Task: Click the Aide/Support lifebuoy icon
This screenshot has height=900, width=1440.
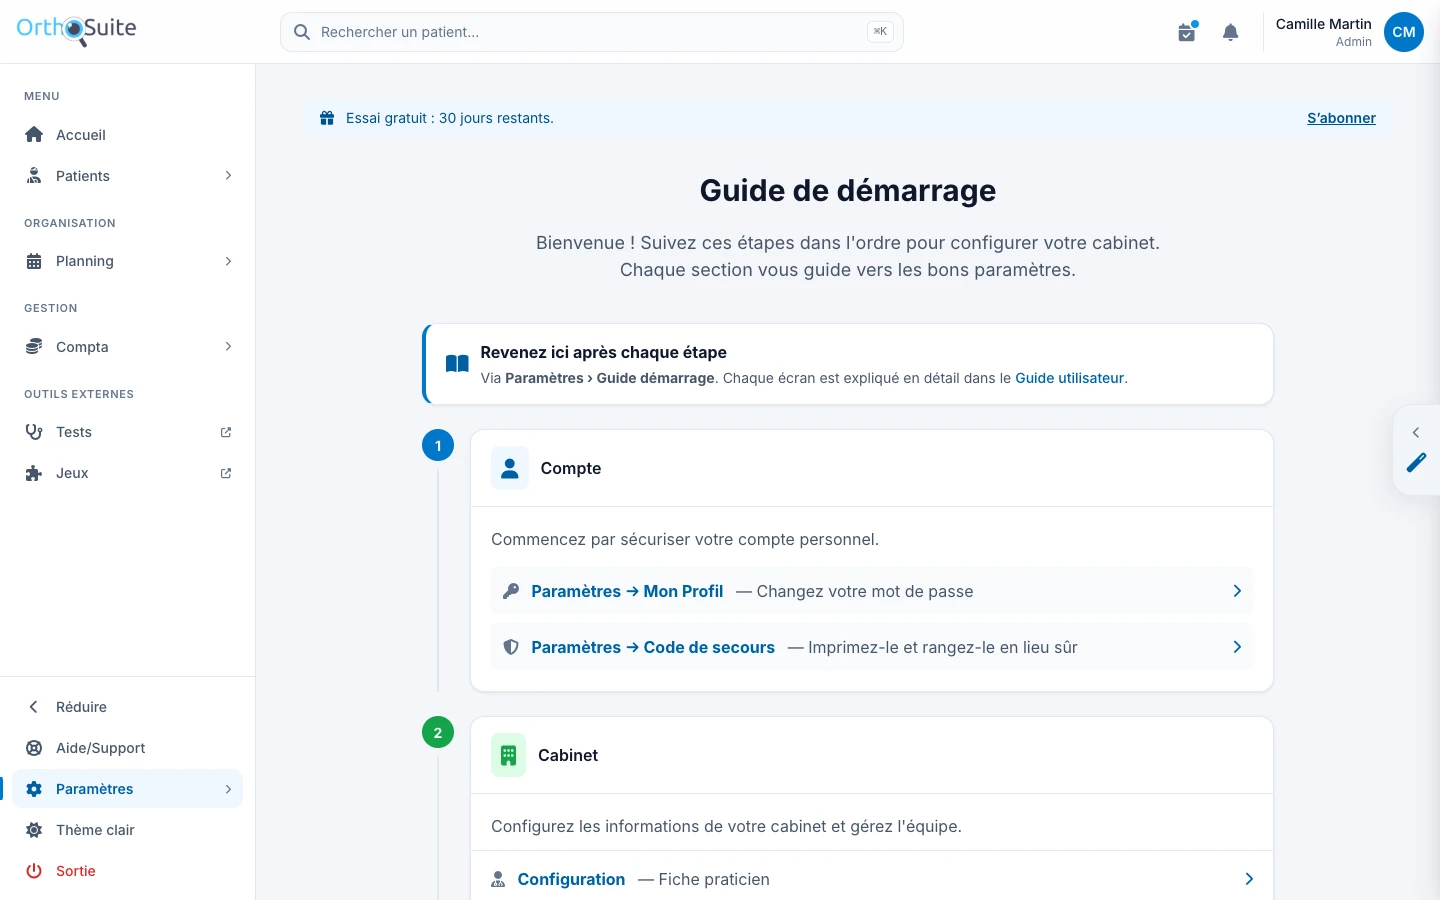Action: pos(34,748)
